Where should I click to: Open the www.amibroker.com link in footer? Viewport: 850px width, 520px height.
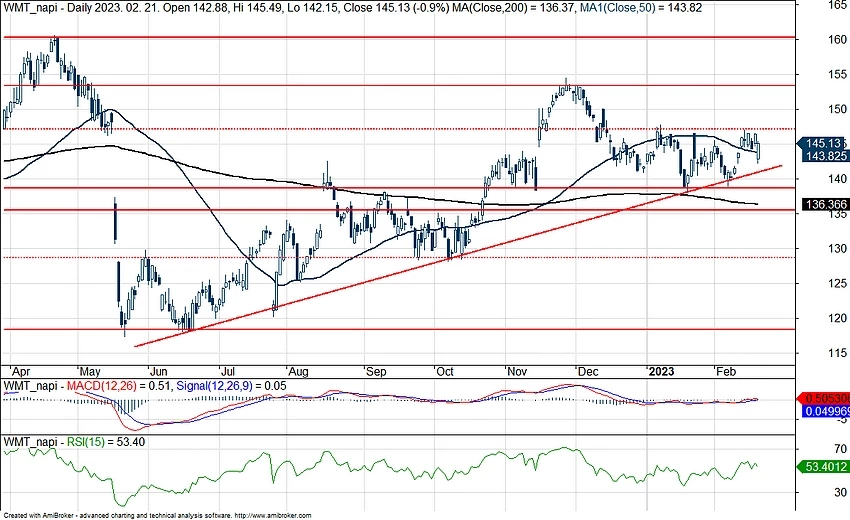pos(274,516)
